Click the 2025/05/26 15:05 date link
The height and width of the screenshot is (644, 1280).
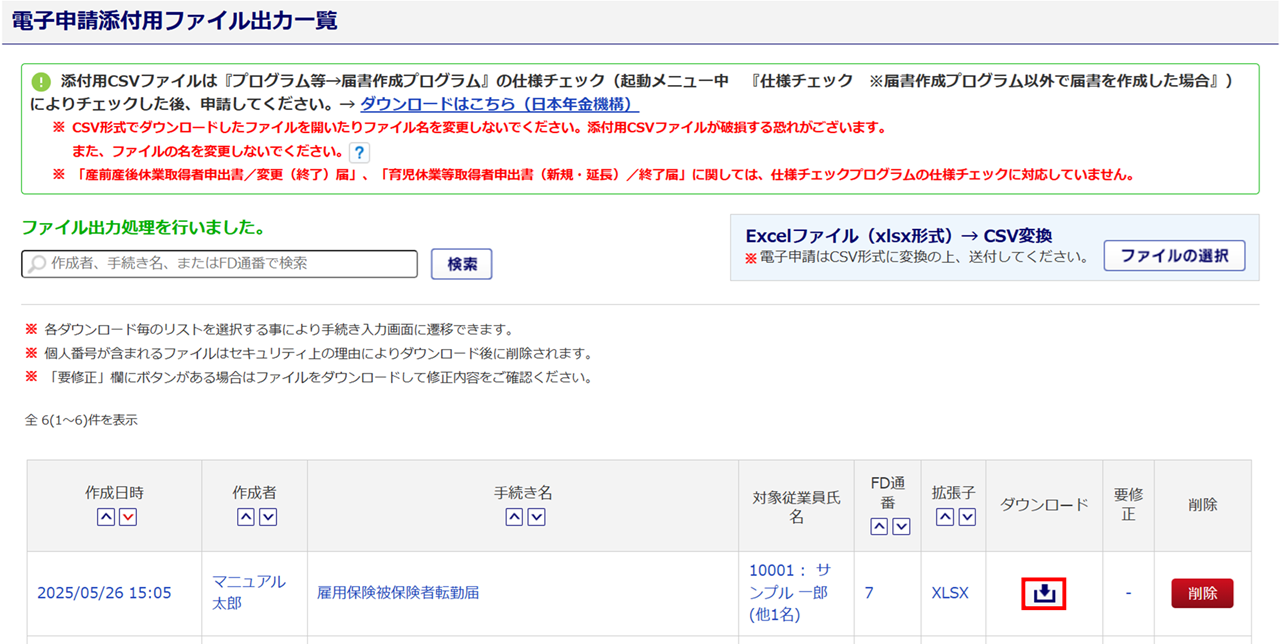[x=104, y=593]
